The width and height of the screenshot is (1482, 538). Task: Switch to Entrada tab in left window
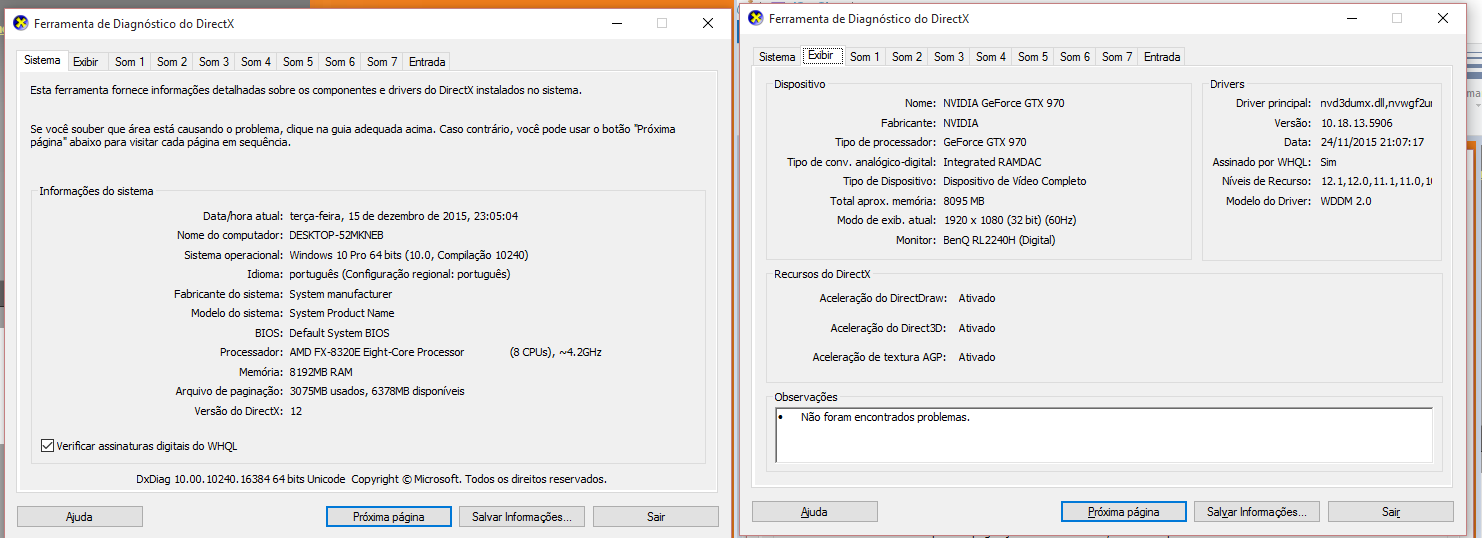pyautogui.click(x=427, y=62)
